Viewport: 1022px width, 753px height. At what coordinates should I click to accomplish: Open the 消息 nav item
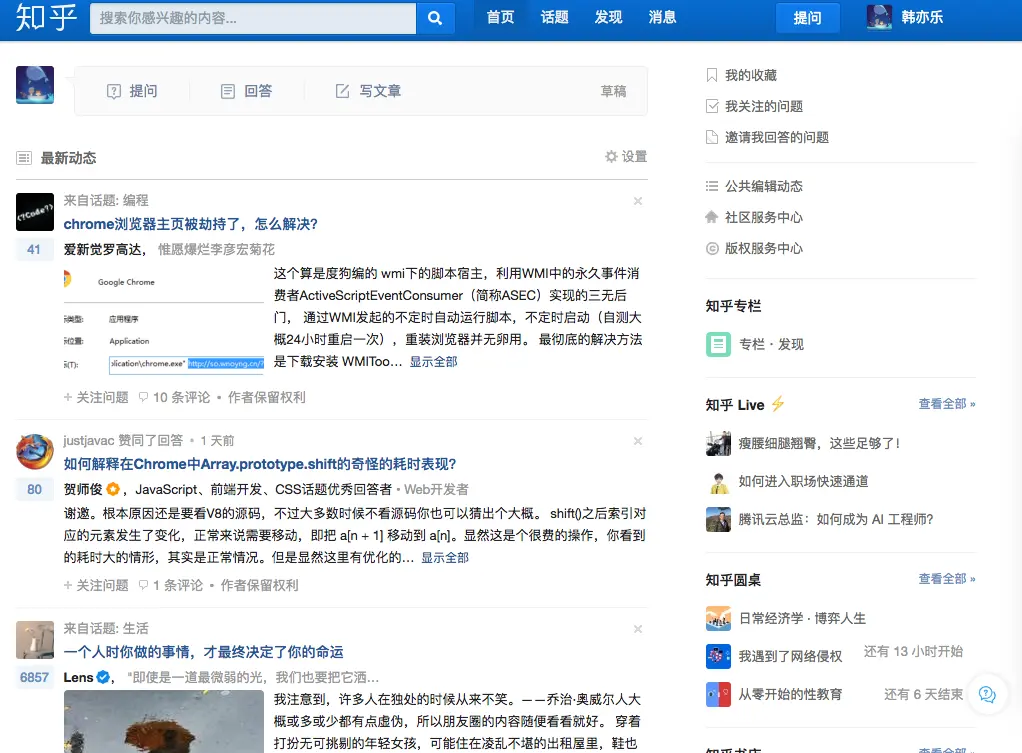pos(662,18)
